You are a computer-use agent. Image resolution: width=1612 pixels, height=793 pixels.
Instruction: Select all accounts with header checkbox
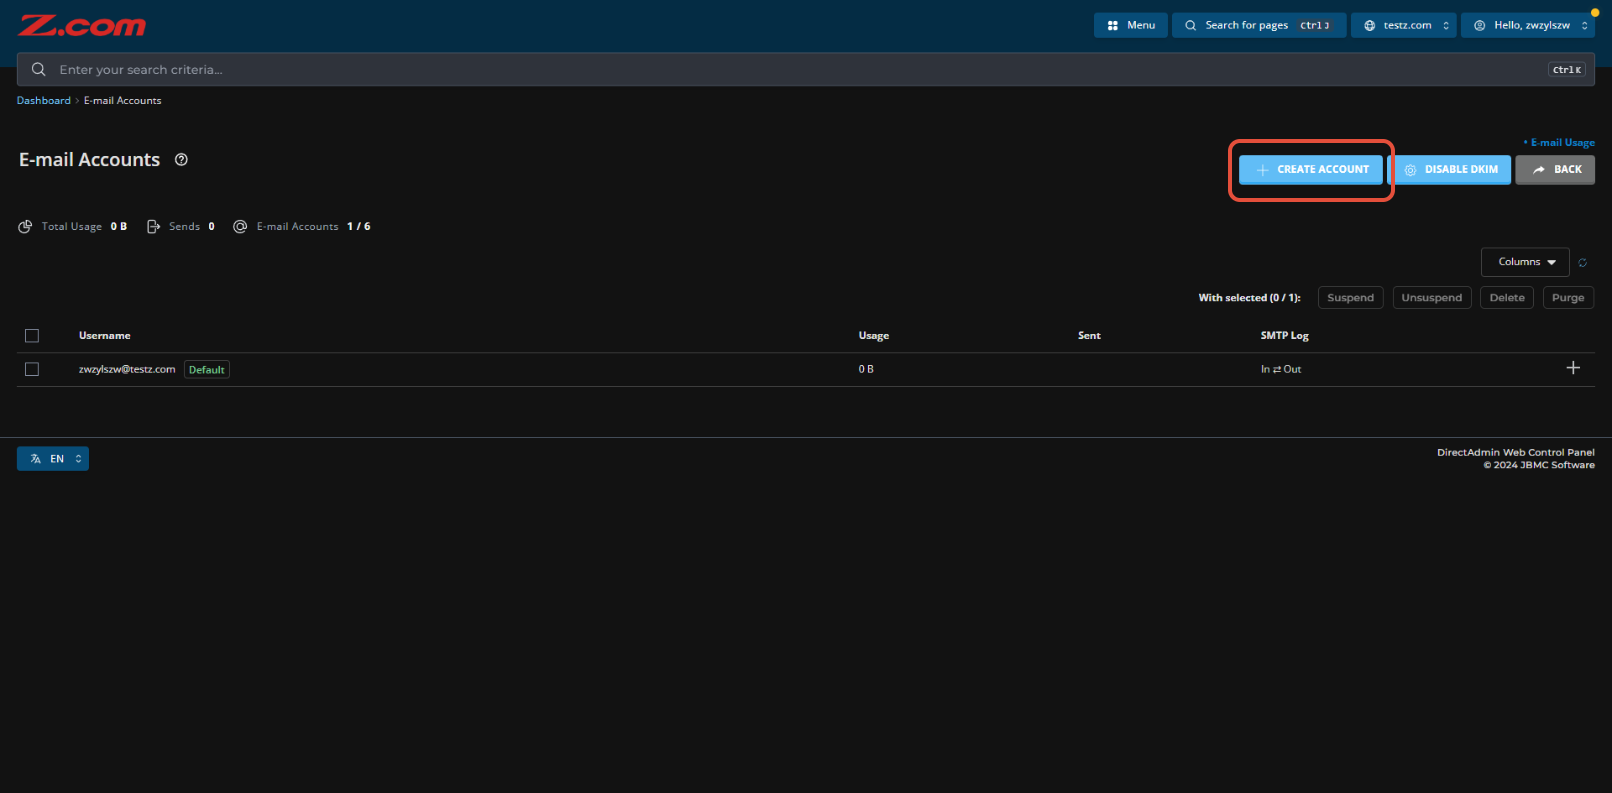32,336
